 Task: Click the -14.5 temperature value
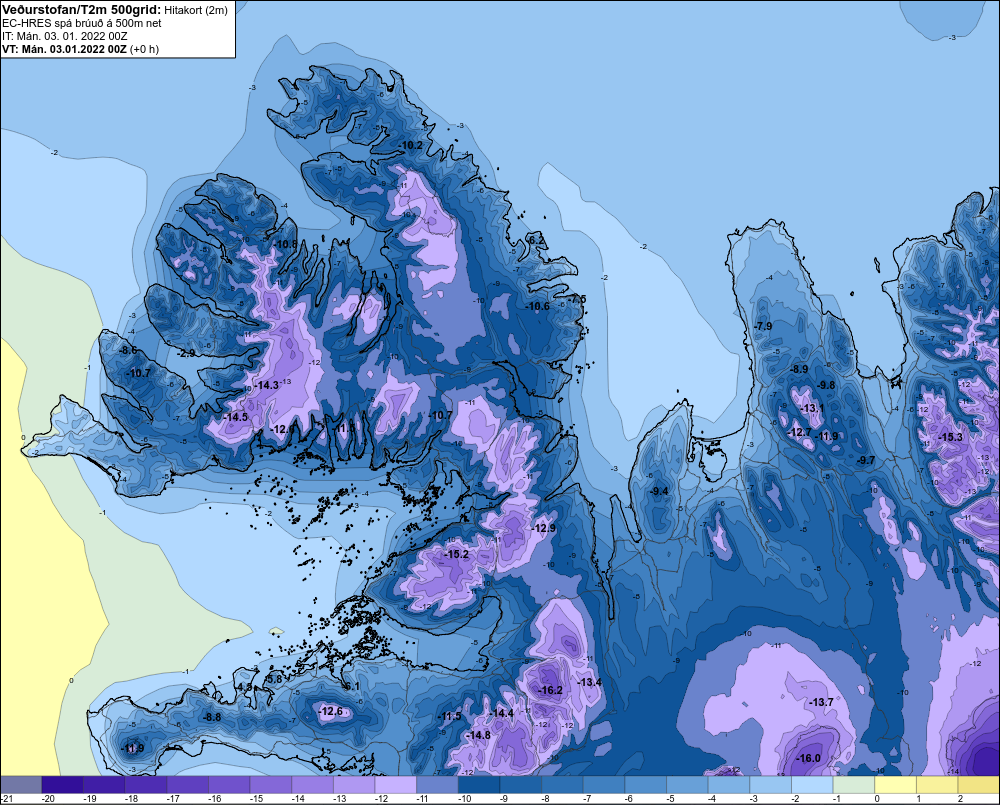tap(235, 417)
